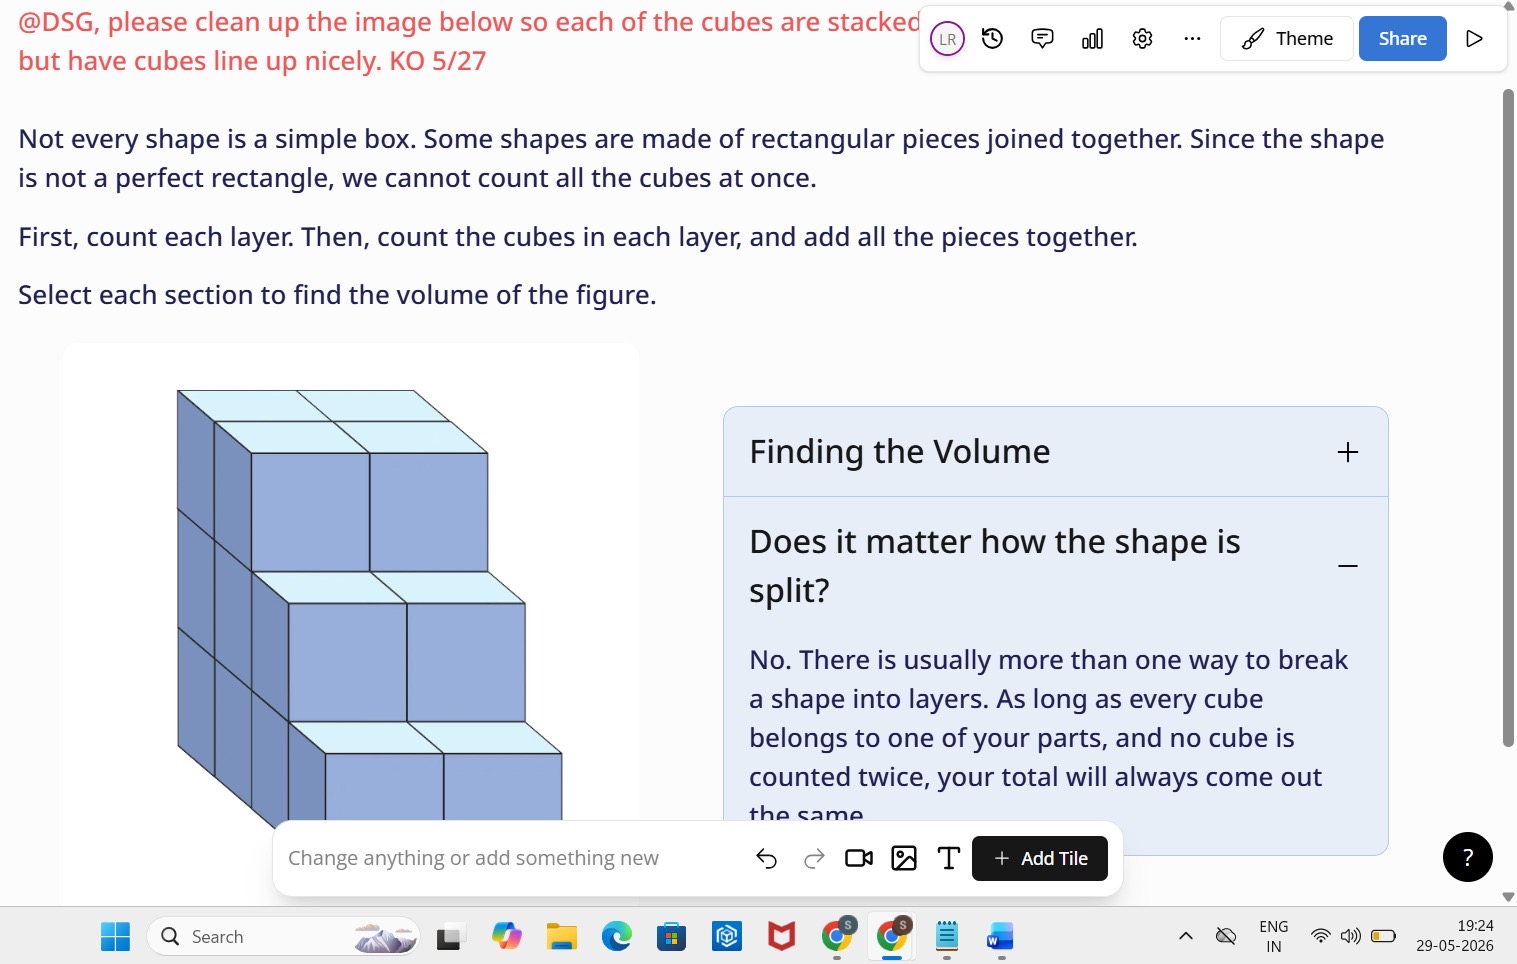Start the presentation play icon
Screen dimensions: 1517x964
click(x=1474, y=39)
